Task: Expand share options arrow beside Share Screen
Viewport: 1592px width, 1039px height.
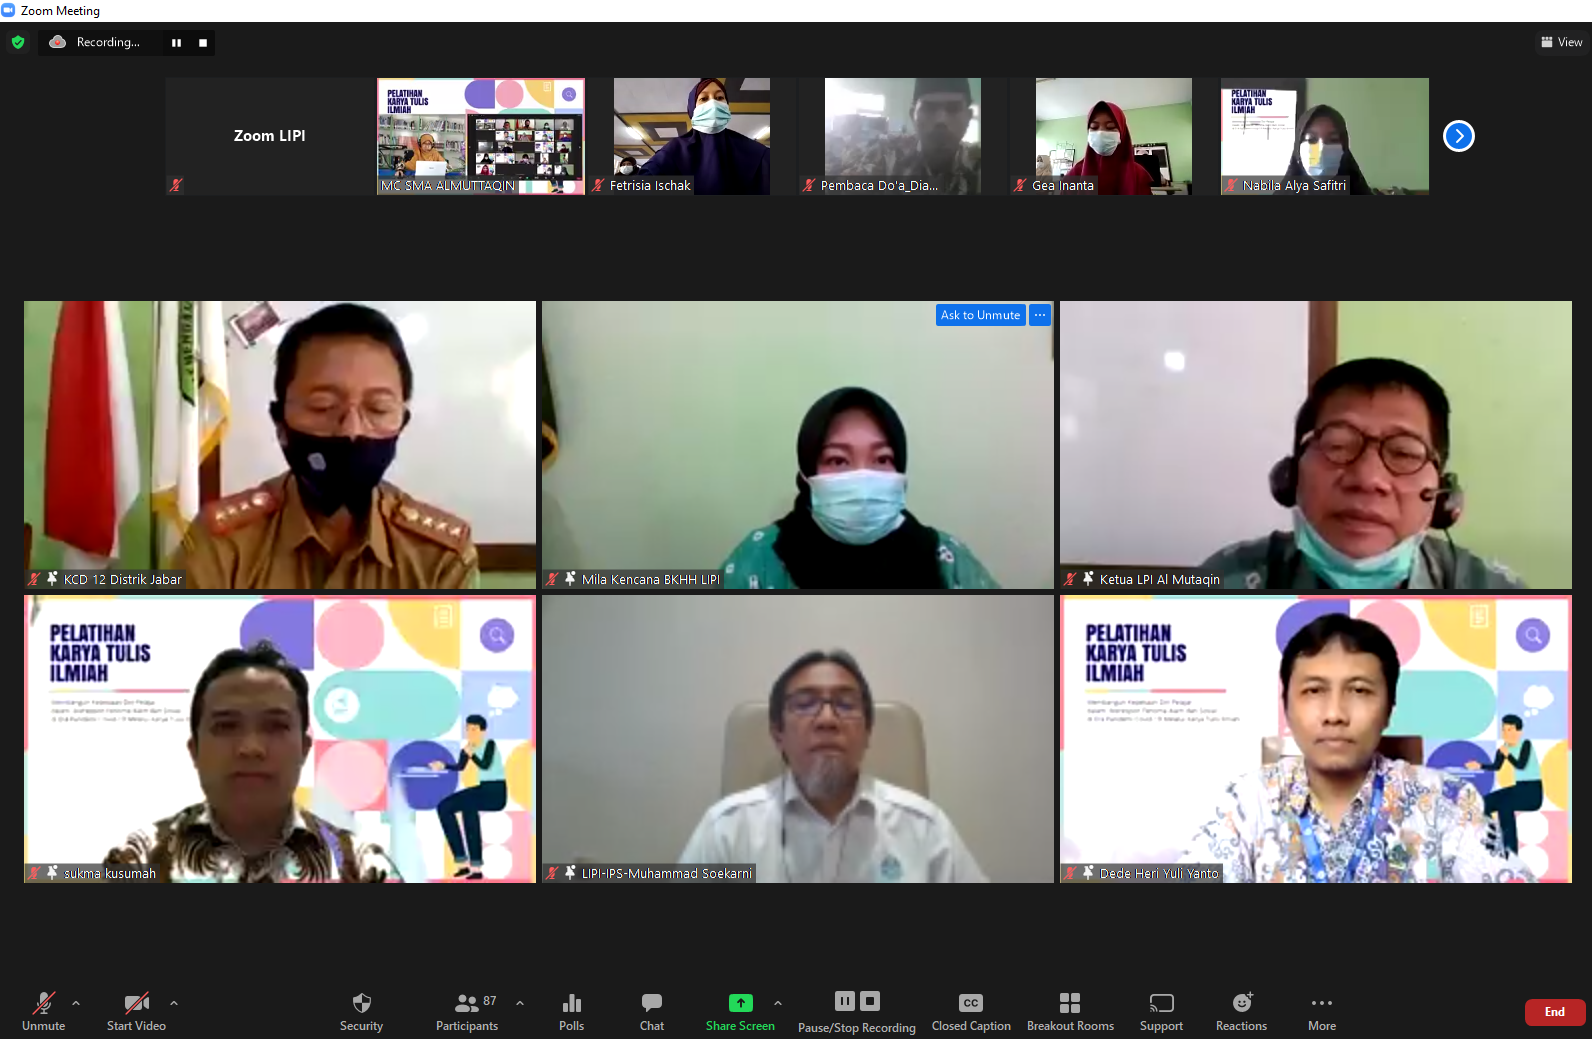Action: (778, 1003)
